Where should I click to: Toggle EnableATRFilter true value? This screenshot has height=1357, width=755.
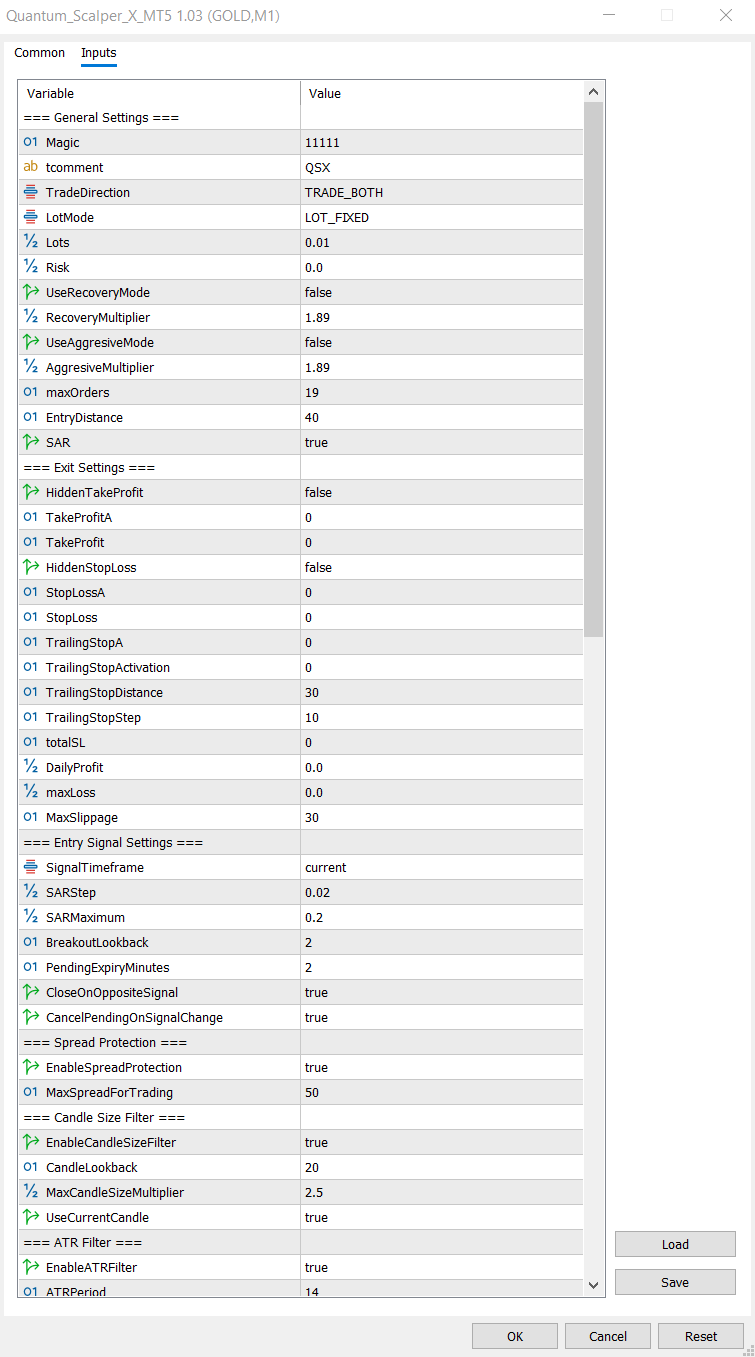coord(442,1268)
